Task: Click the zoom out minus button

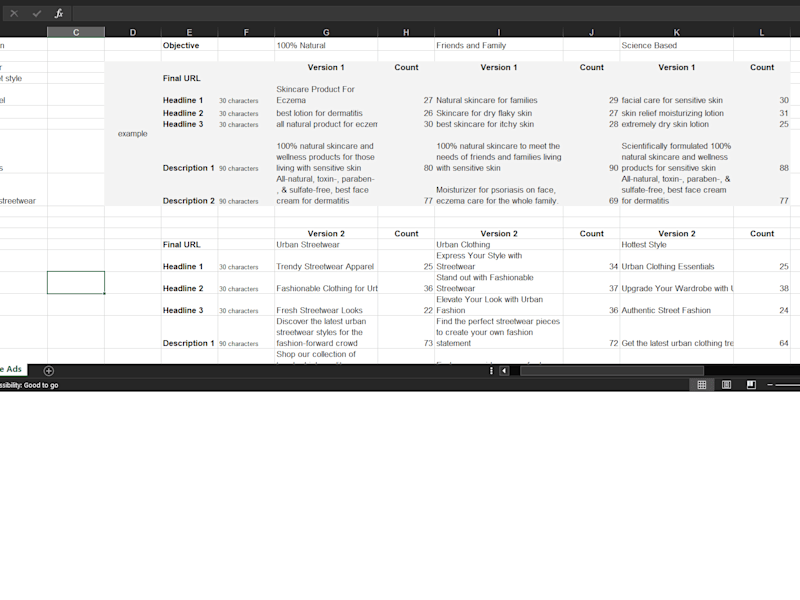Action: point(770,385)
